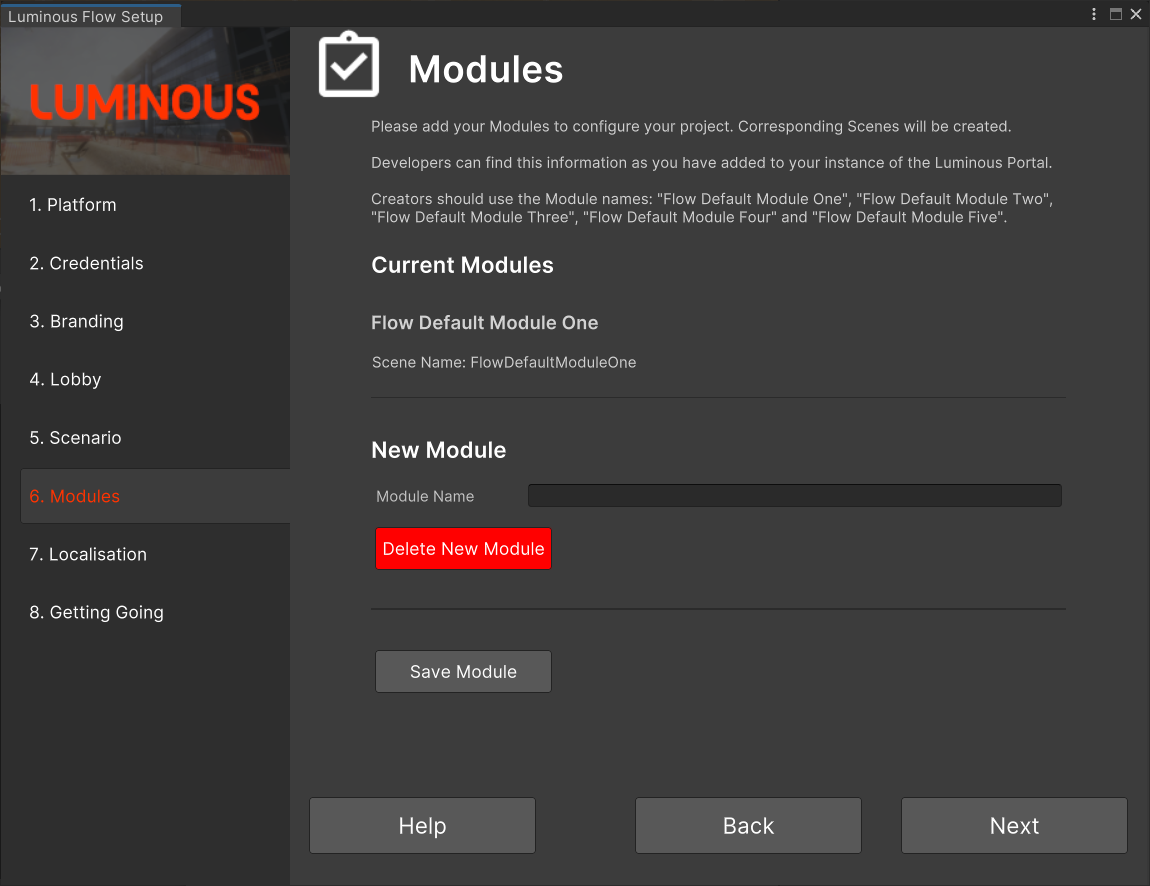1150x886 pixels.
Task: Navigate to the 4. Lobby step
Action: point(65,379)
